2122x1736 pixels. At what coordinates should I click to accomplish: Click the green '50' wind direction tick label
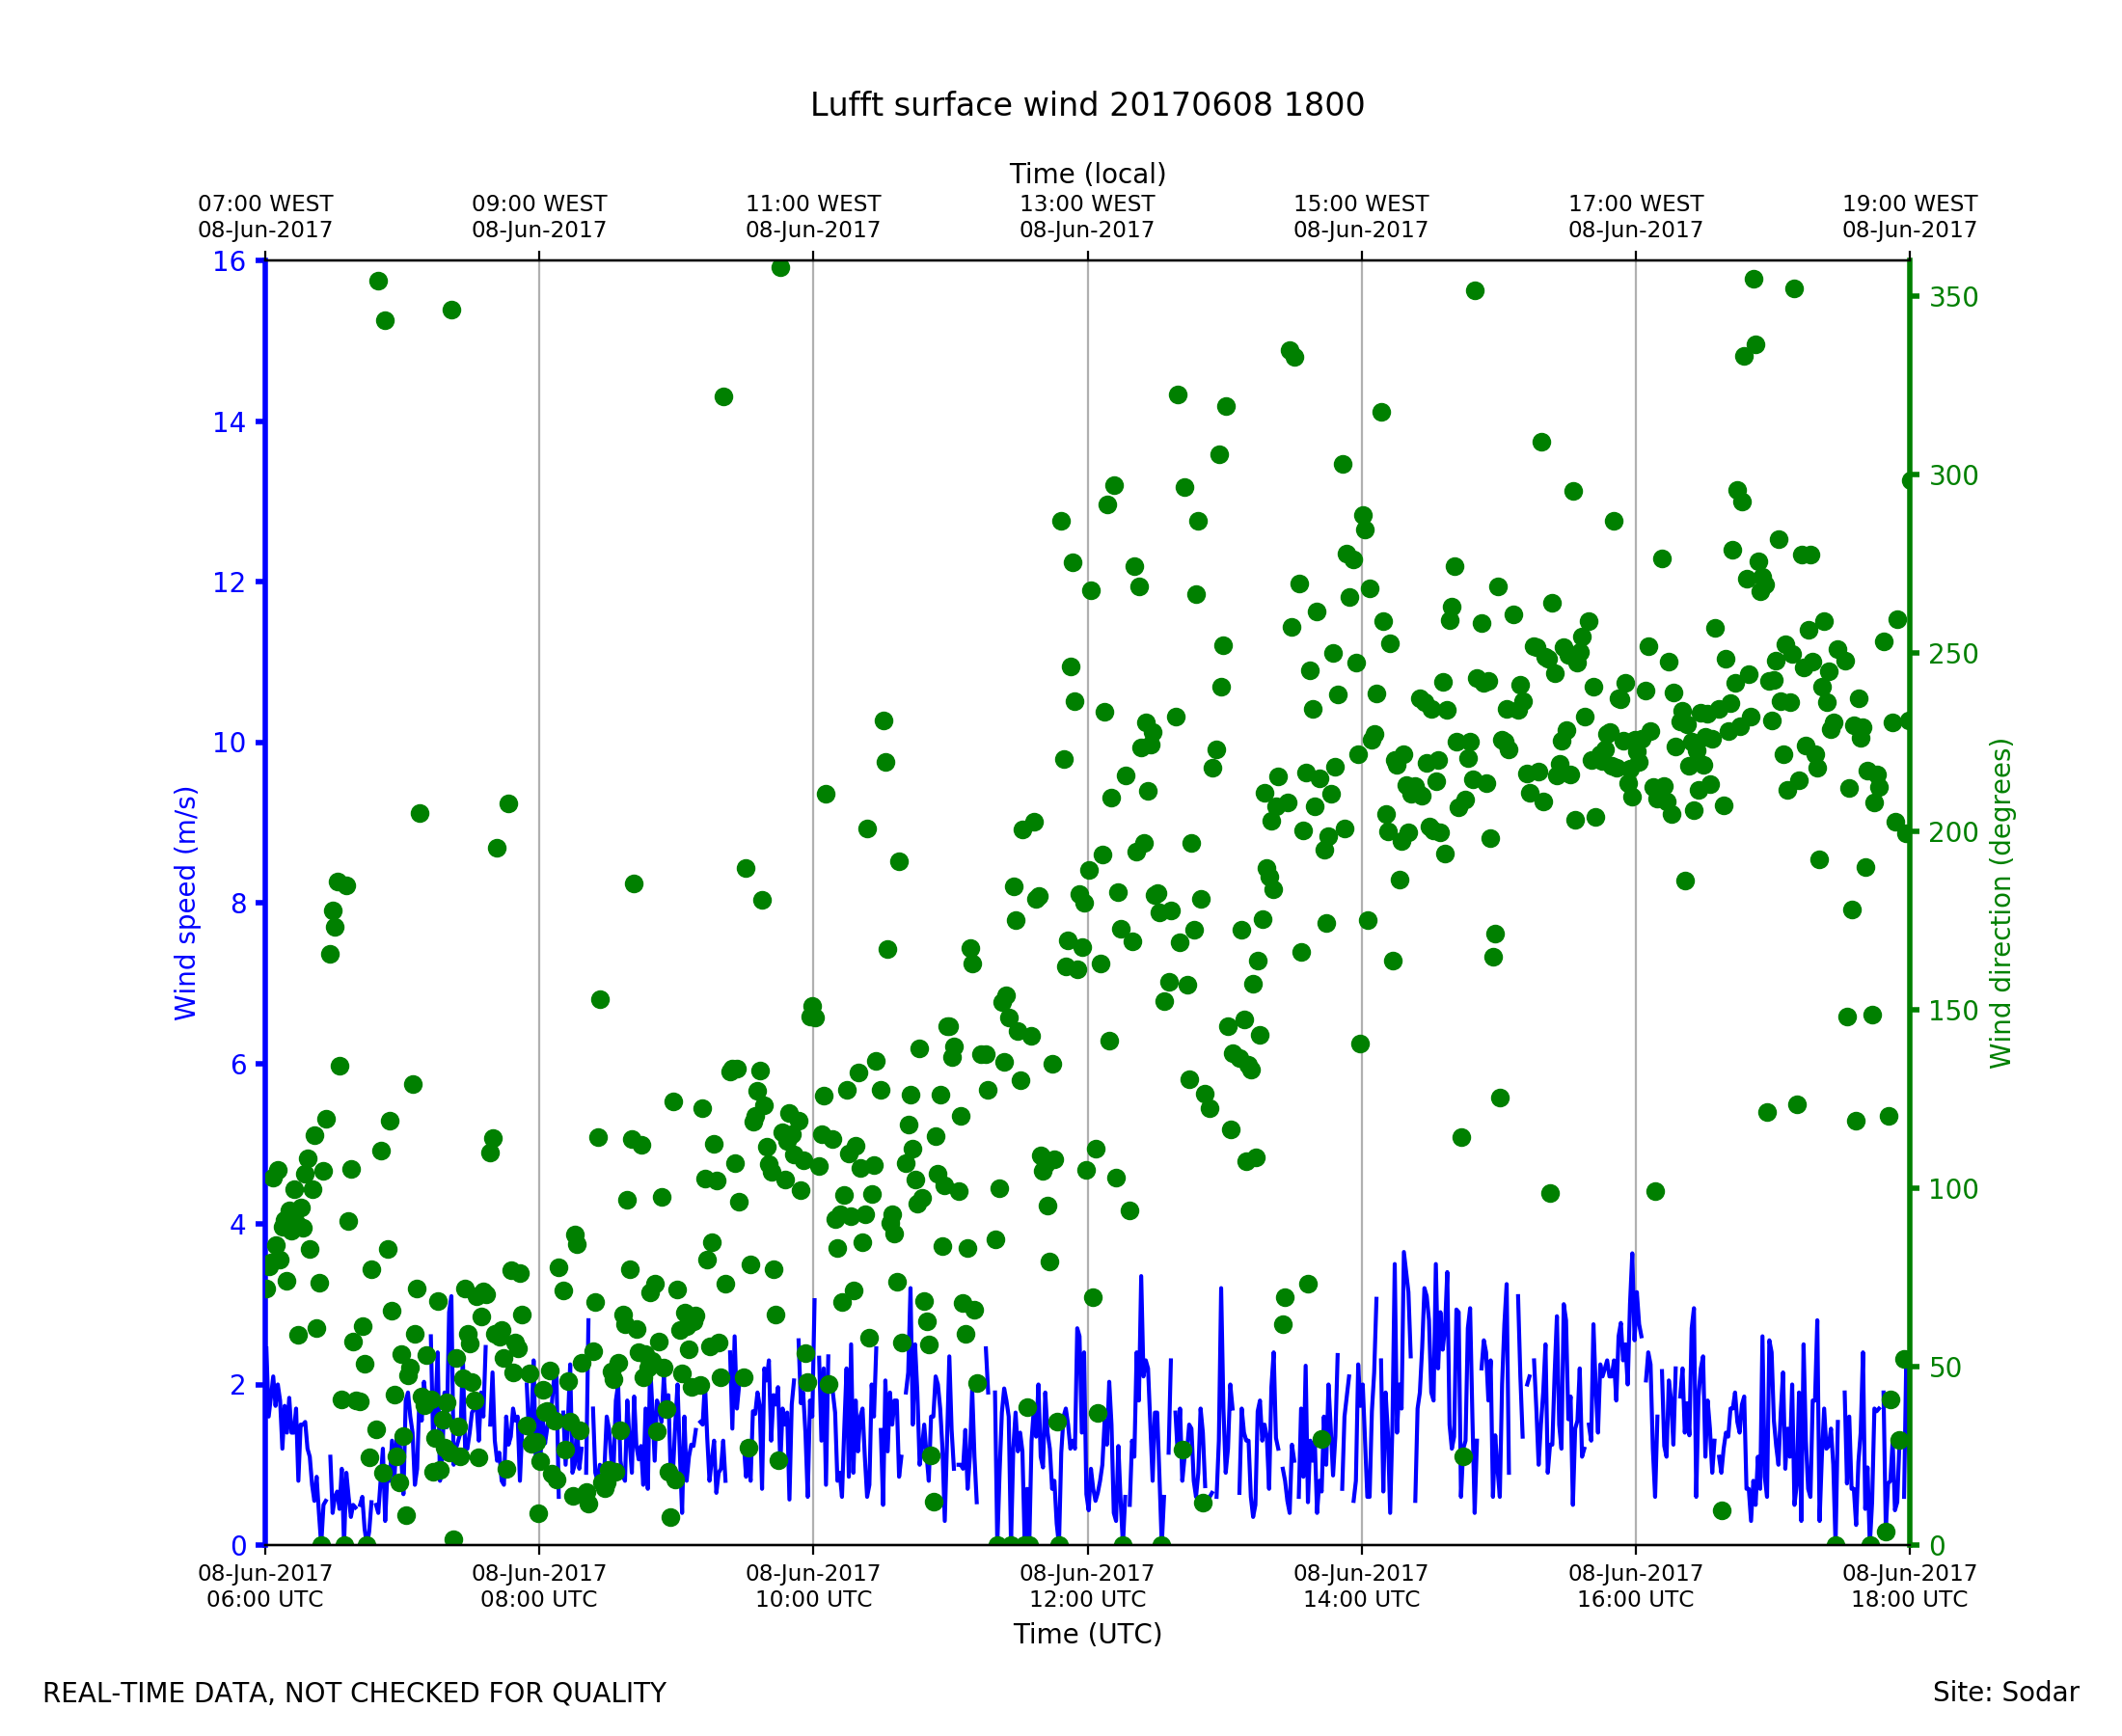(x=1947, y=1368)
